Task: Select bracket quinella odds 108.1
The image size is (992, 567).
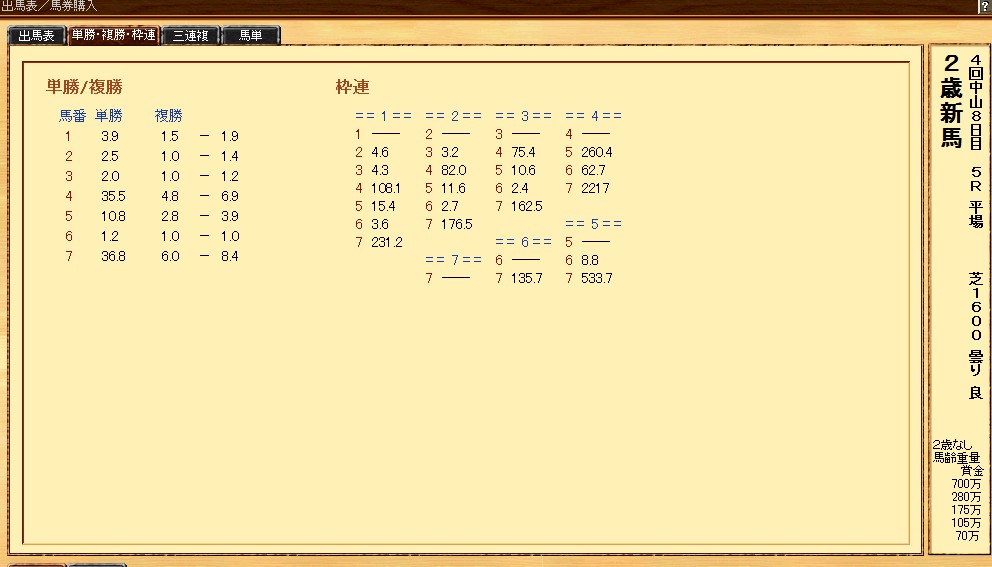Action: pyautogui.click(x=386, y=189)
